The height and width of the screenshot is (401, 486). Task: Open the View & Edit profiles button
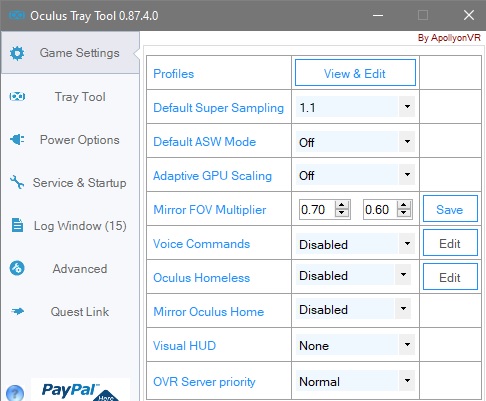pyautogui.click(x=355, y=73)
